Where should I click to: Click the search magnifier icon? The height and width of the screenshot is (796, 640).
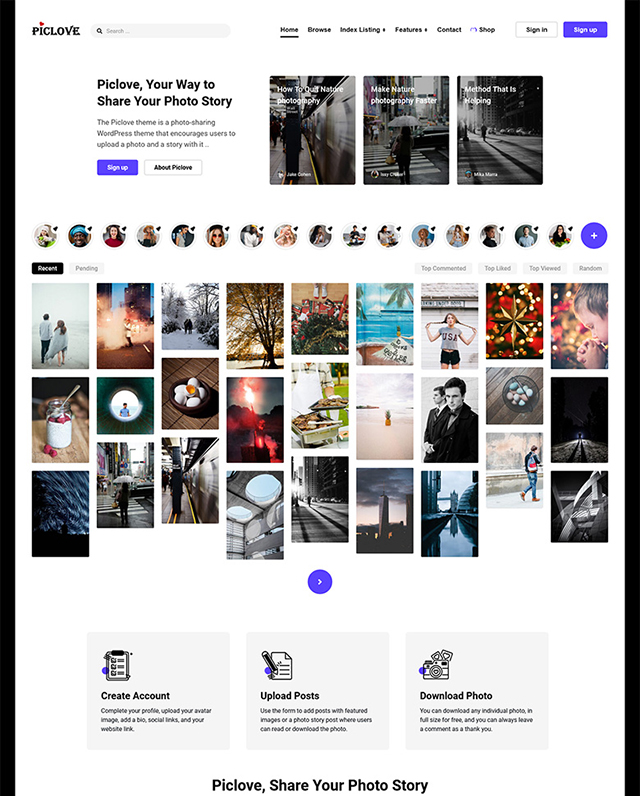coord(100,31)
